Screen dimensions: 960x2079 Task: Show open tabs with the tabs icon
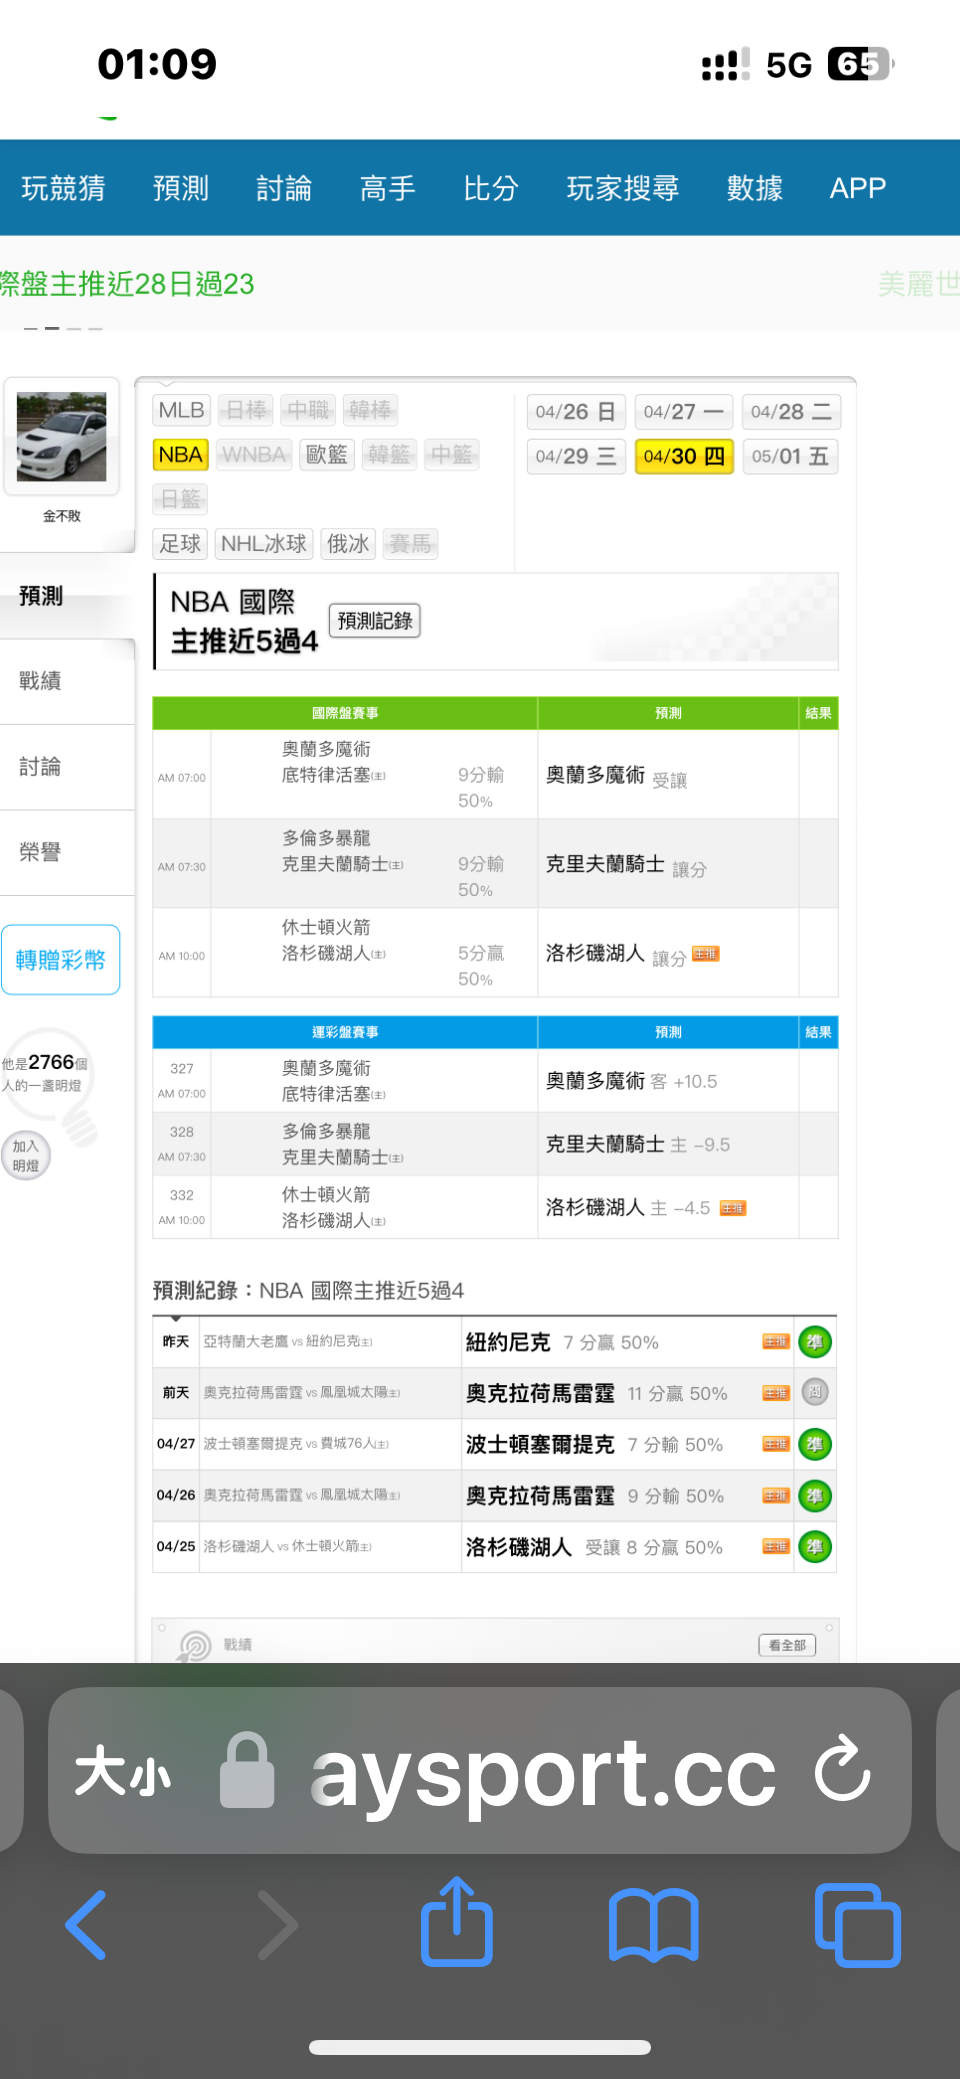(x=857, y=1924)
